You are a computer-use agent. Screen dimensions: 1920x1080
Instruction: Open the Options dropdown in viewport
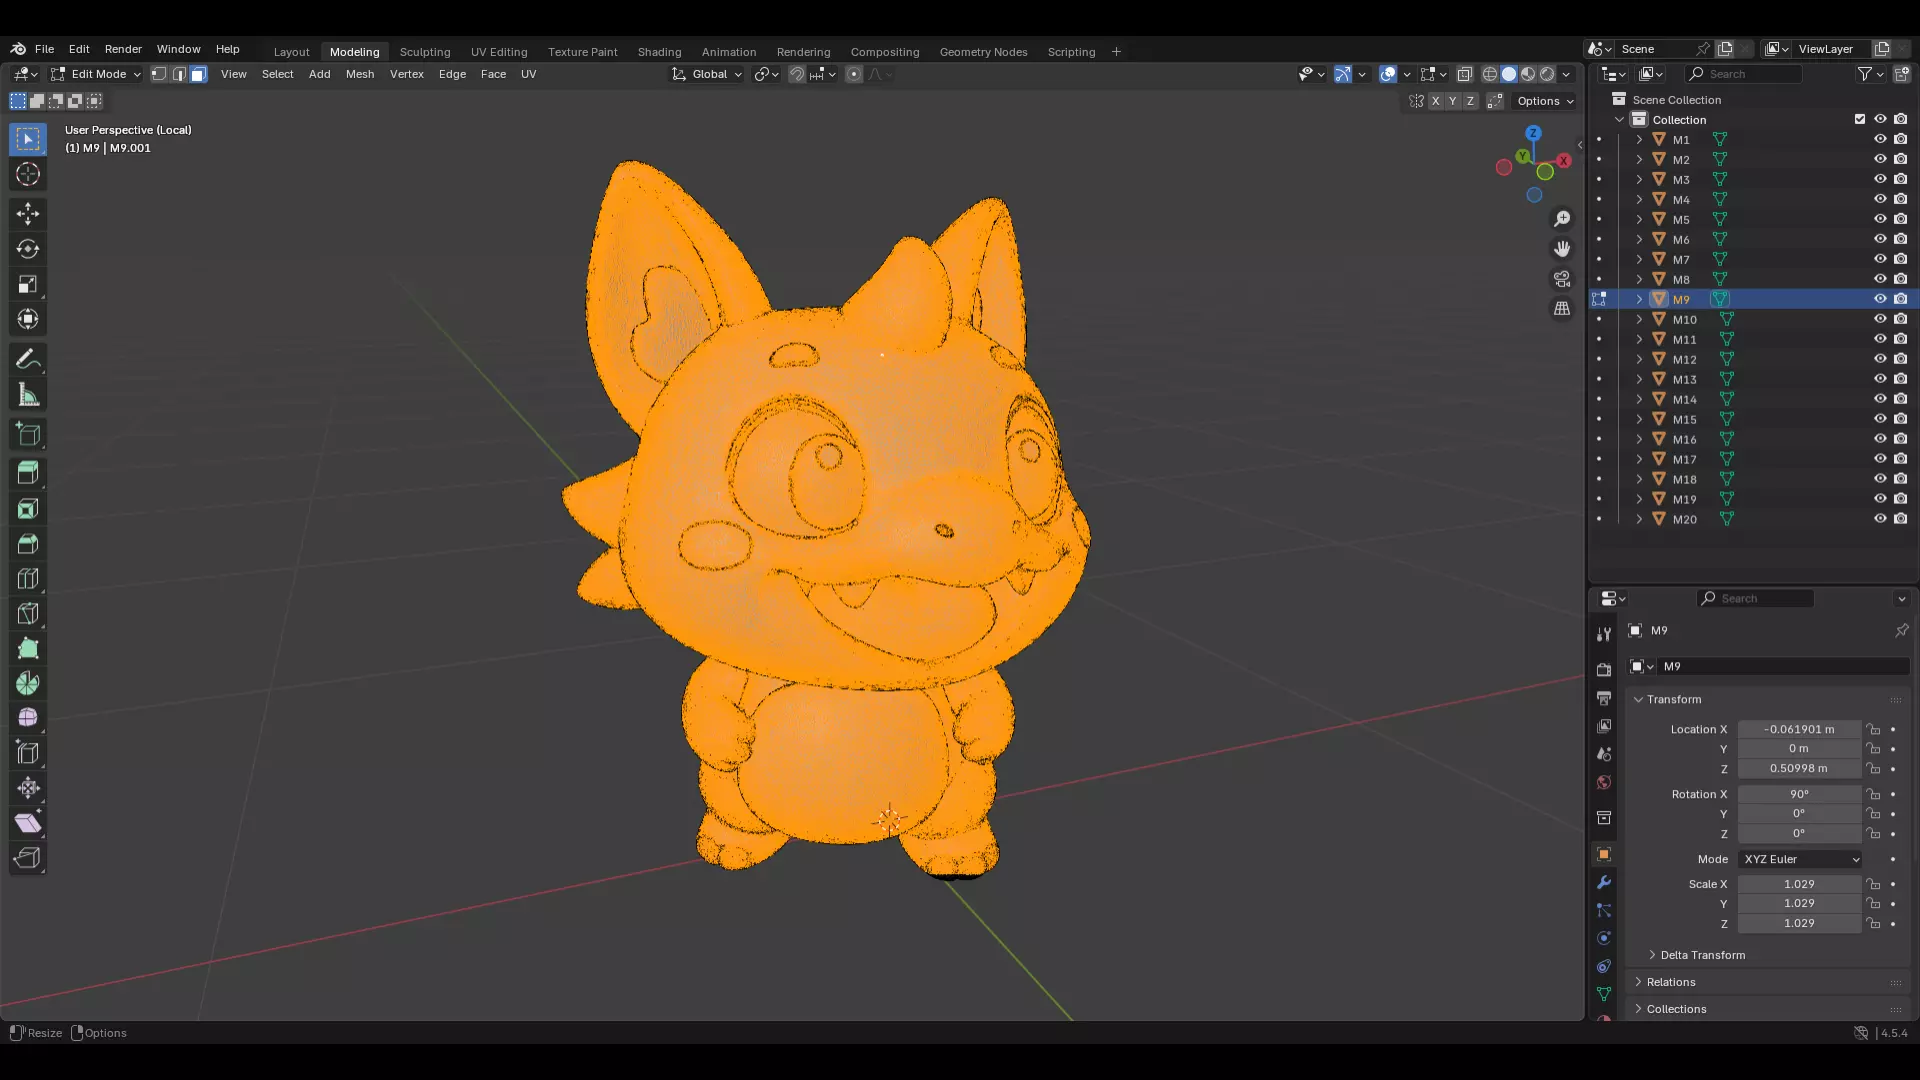click(1545, 101)
